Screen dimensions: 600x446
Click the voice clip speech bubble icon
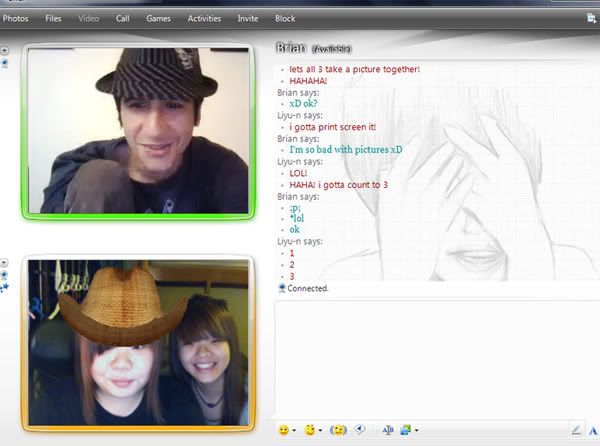pyautogui.click(x=359, y=430)
